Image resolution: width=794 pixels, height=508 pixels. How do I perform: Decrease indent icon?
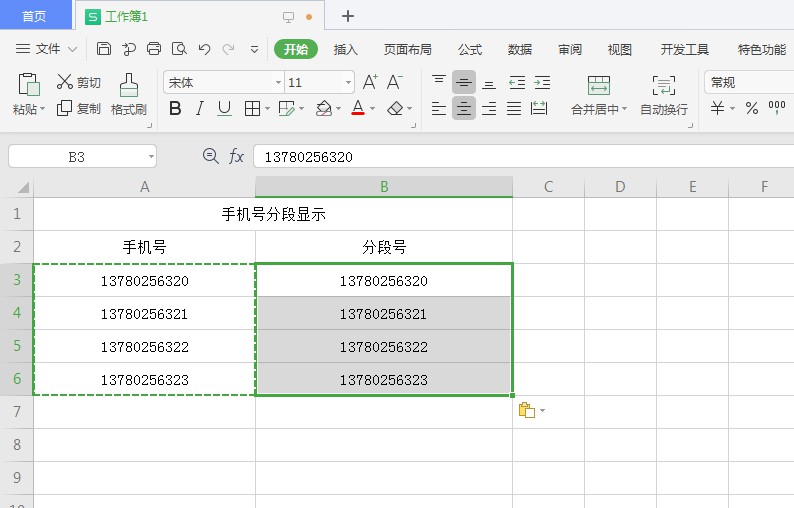[x=517, y=82]
